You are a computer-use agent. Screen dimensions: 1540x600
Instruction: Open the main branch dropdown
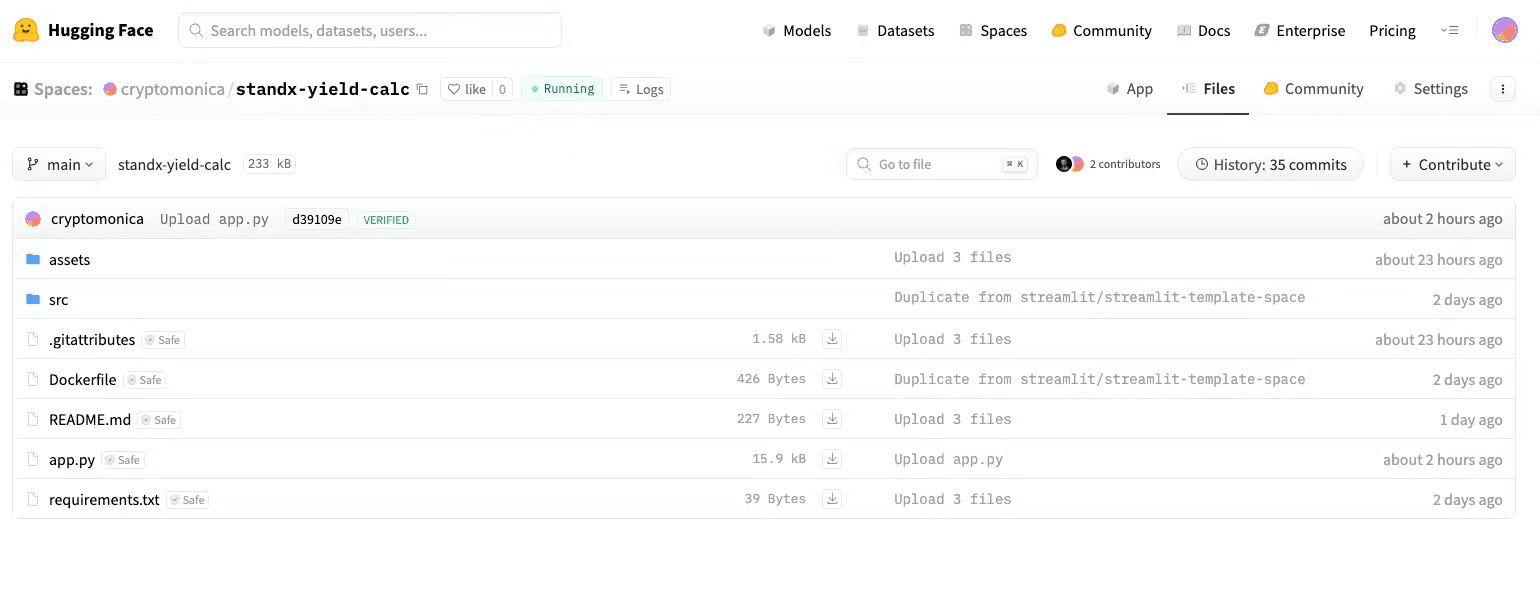[x=59, y=164]
